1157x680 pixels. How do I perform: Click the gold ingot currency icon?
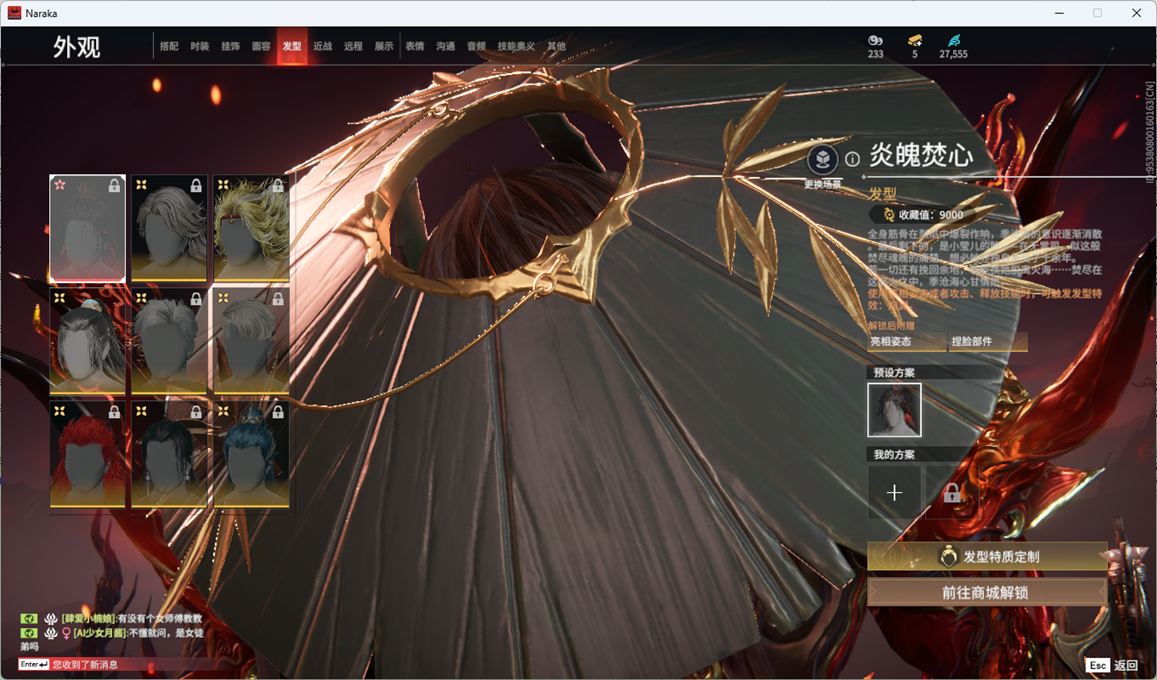(914, 40)
